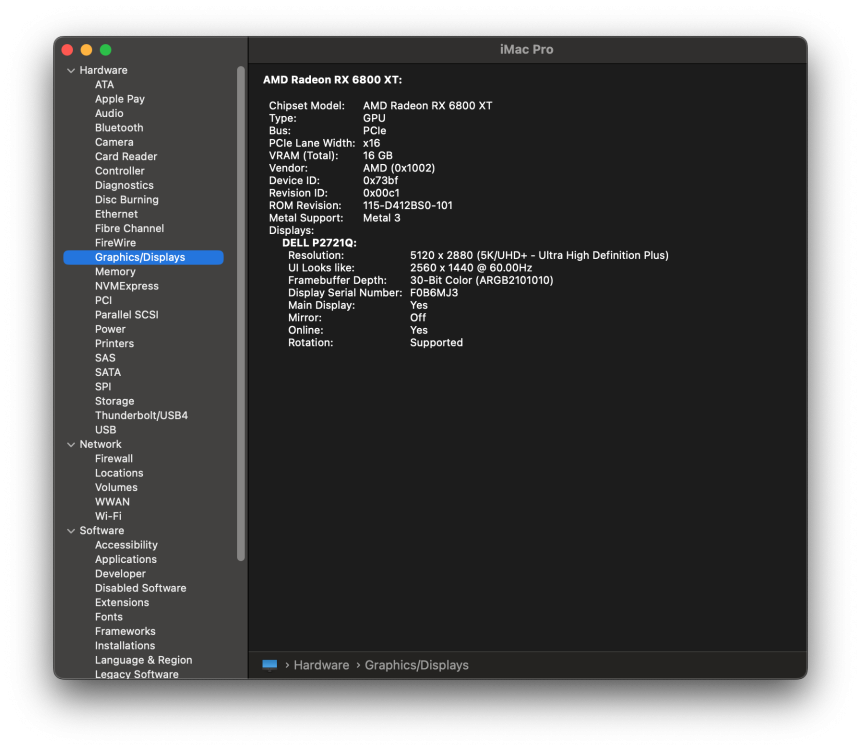
Task: Click the computer icon in path bar
Action: [270, 665]
